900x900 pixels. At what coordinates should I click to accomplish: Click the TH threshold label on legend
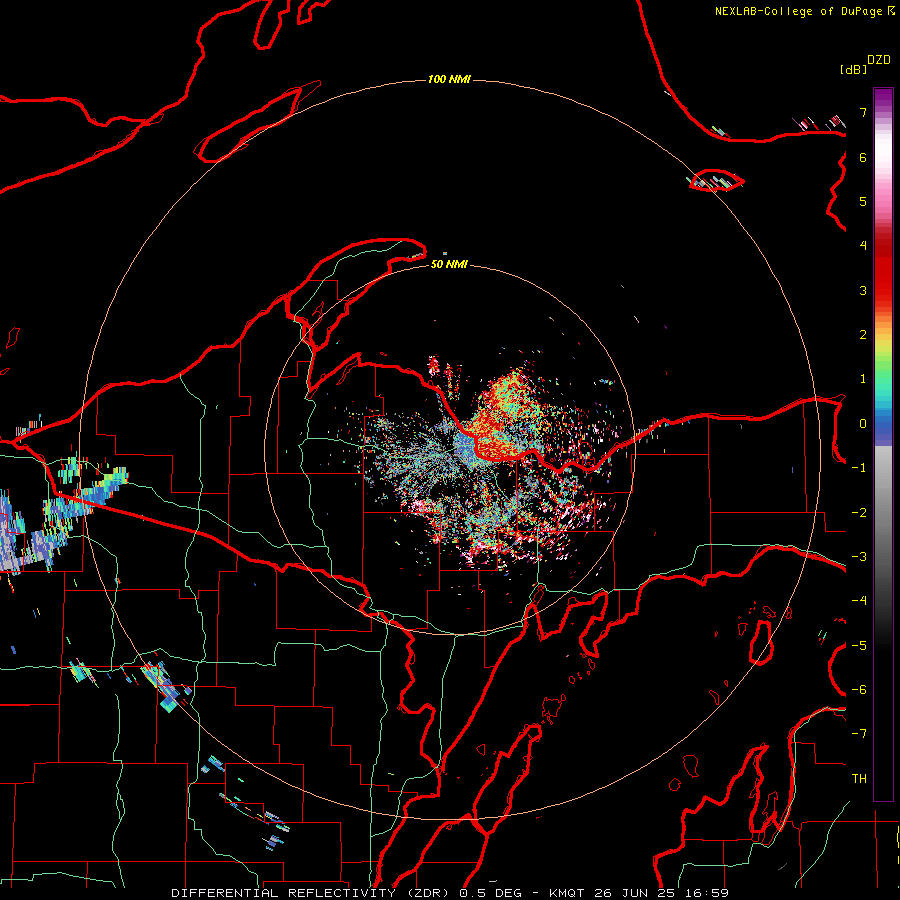point(859,778)
